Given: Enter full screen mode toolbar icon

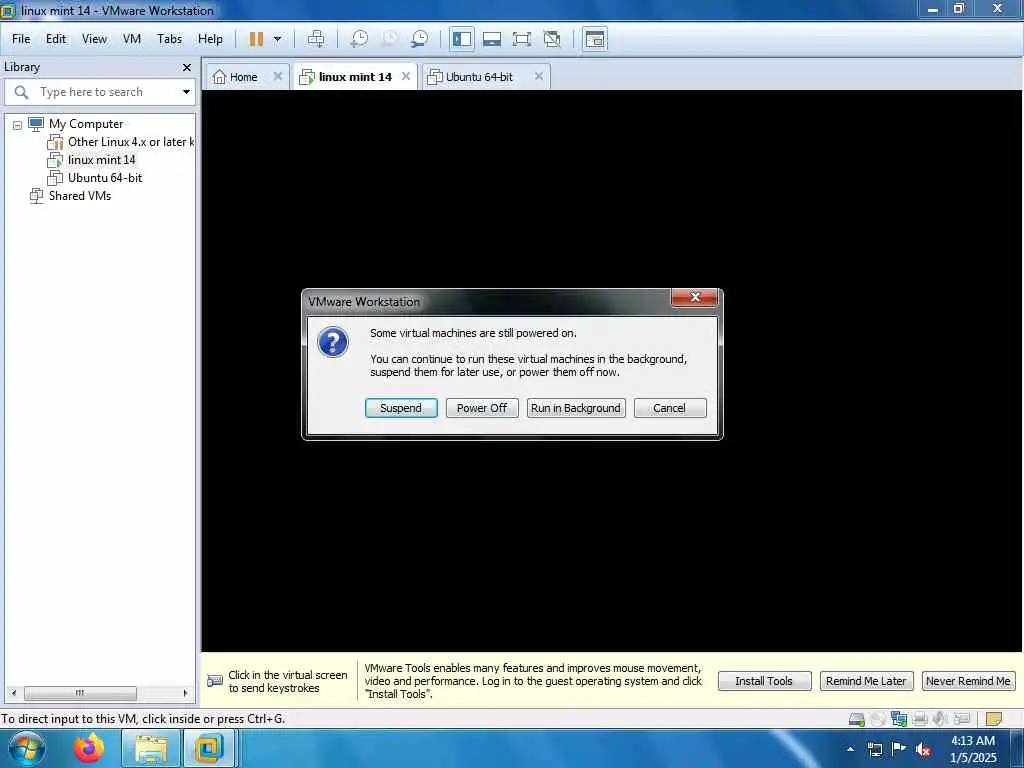Looking at the screenshot, I should (x=522, y=39).
